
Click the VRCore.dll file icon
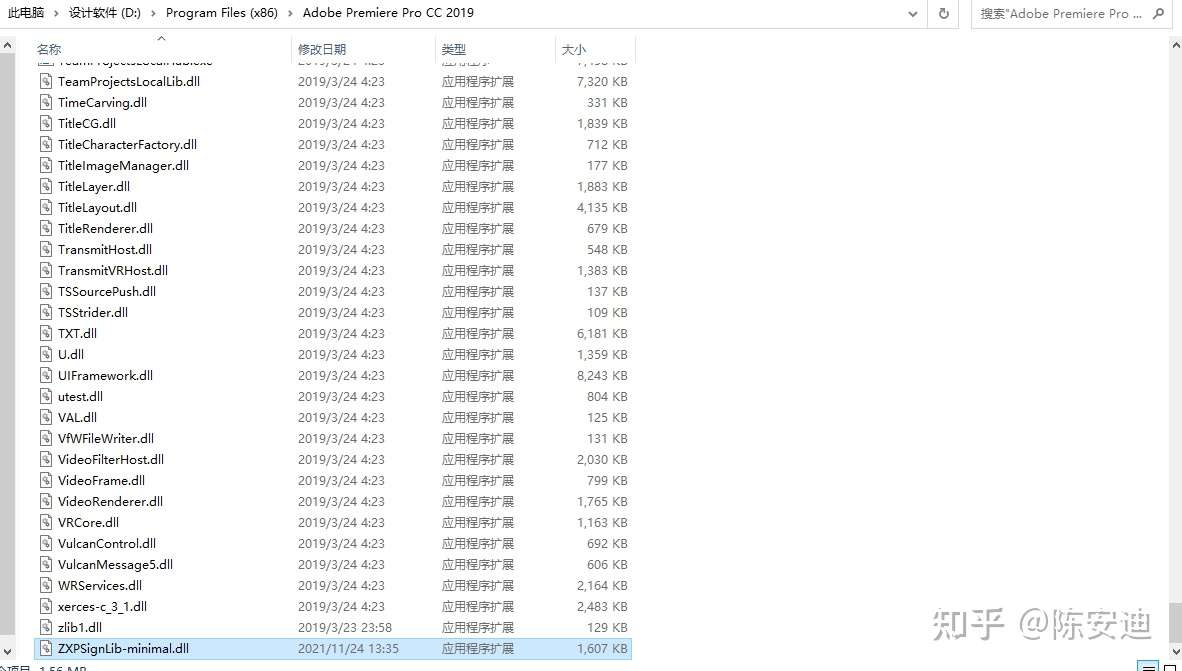click(47, 522)
